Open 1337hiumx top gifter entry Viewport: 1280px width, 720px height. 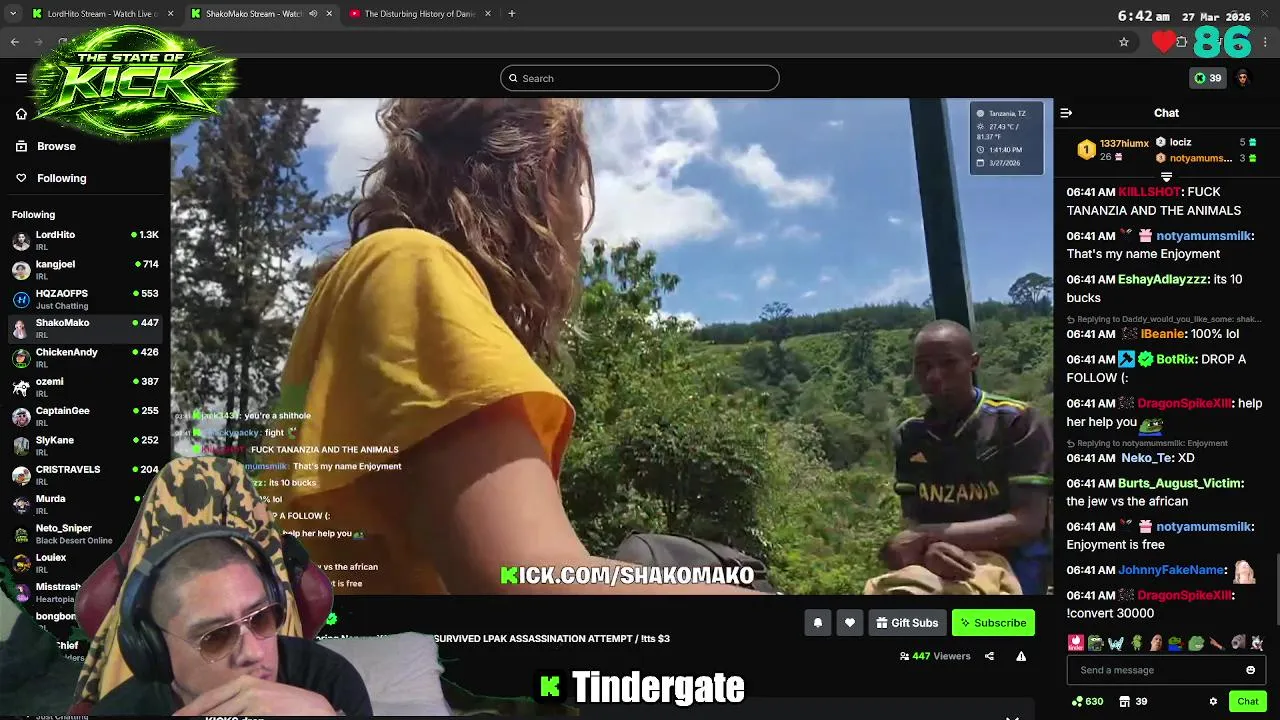[x=1114, y=150]
